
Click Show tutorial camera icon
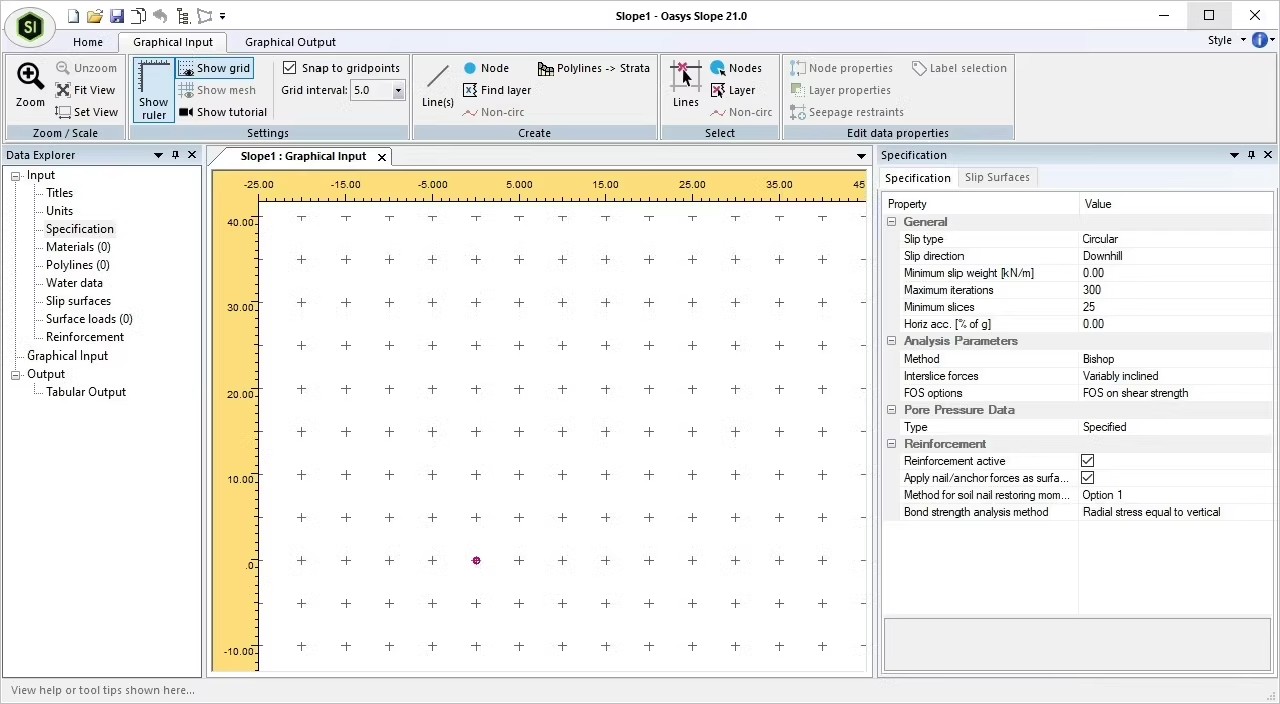[223, 112]
